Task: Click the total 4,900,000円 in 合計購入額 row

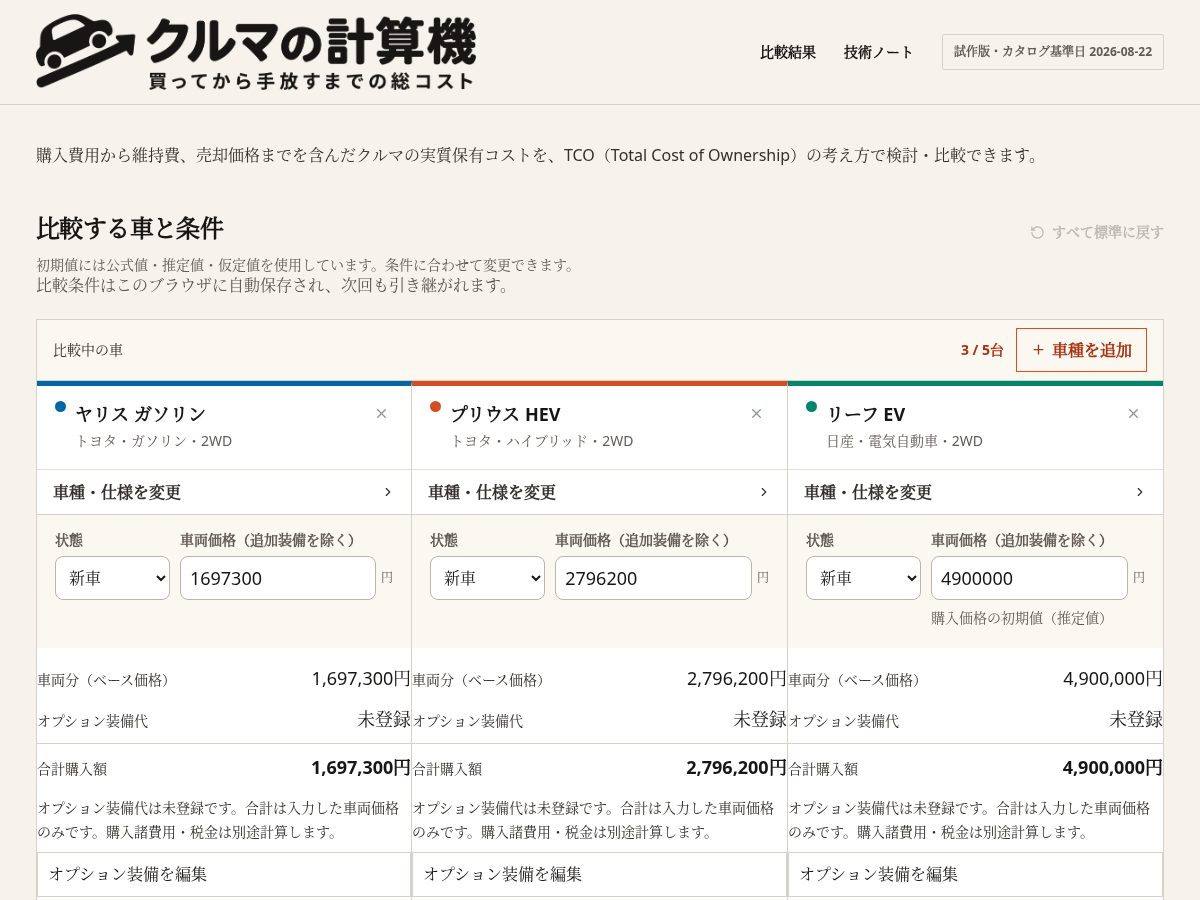Action: coord(1112,768)
